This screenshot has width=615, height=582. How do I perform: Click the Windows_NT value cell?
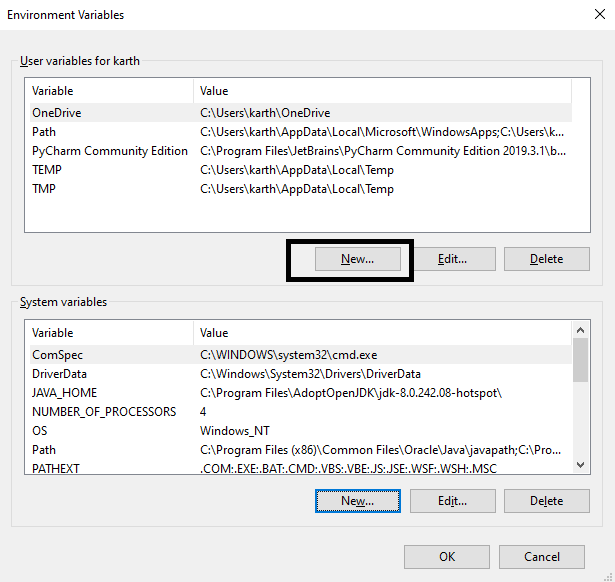(235, 431)
